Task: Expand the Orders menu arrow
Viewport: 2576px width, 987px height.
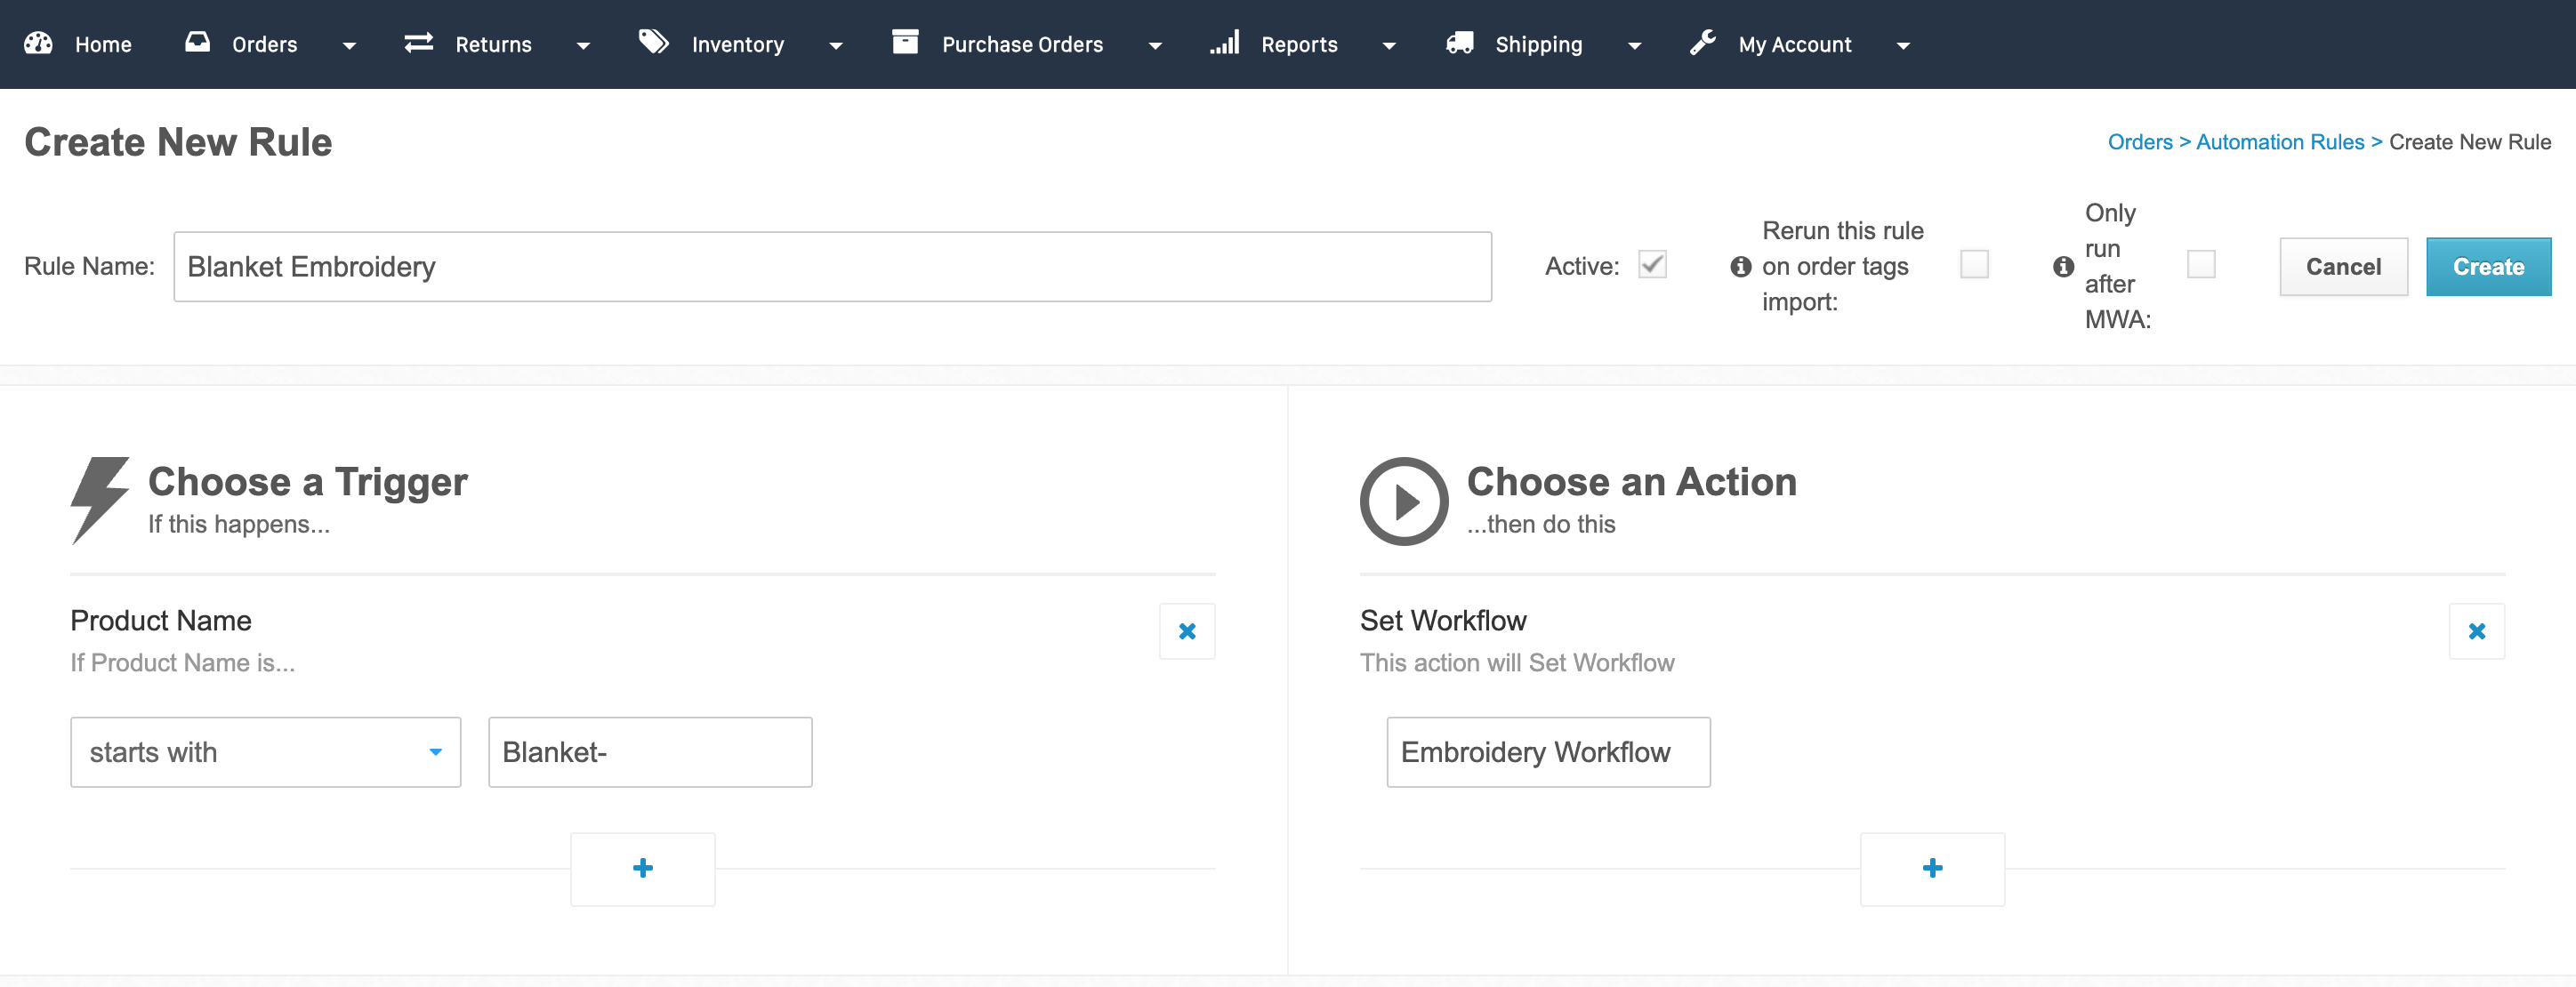Action: [349, 46]
